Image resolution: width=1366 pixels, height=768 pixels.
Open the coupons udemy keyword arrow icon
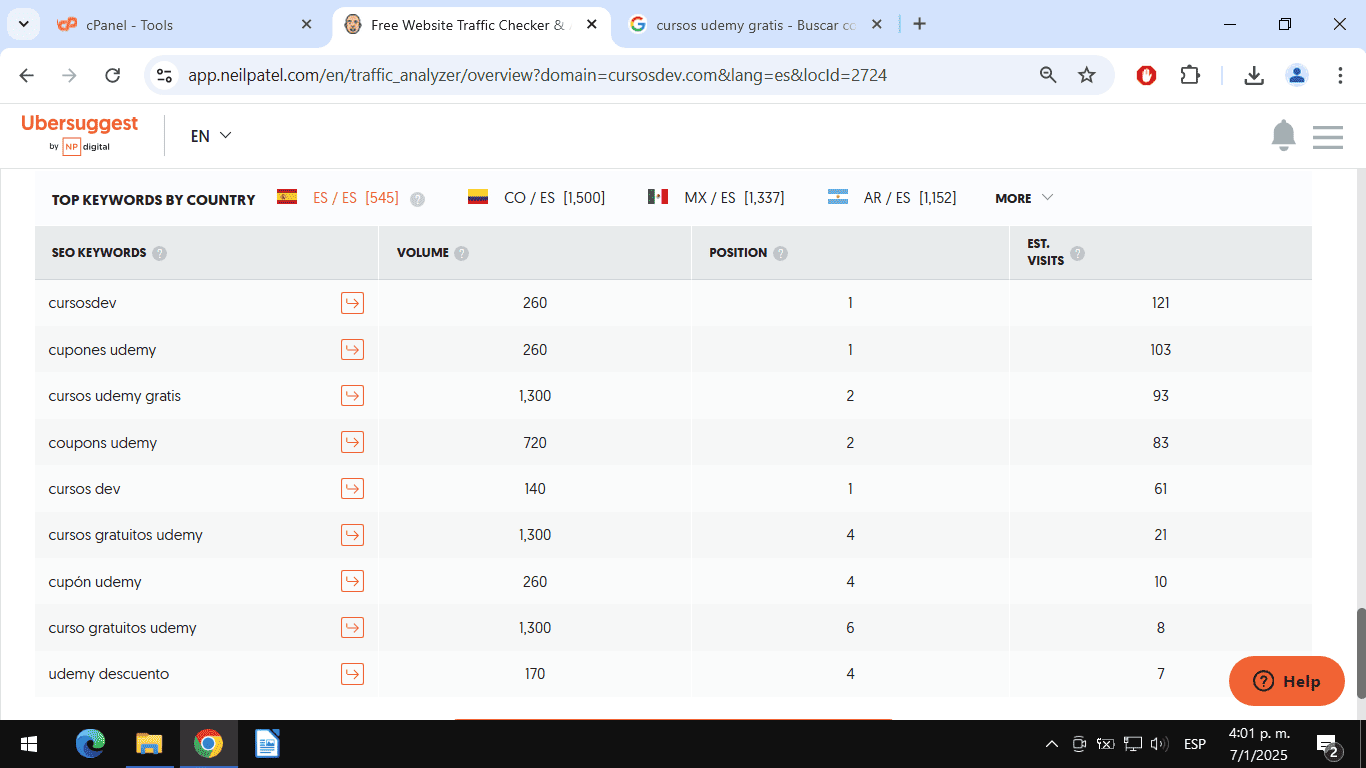click(x=352, y=442)
